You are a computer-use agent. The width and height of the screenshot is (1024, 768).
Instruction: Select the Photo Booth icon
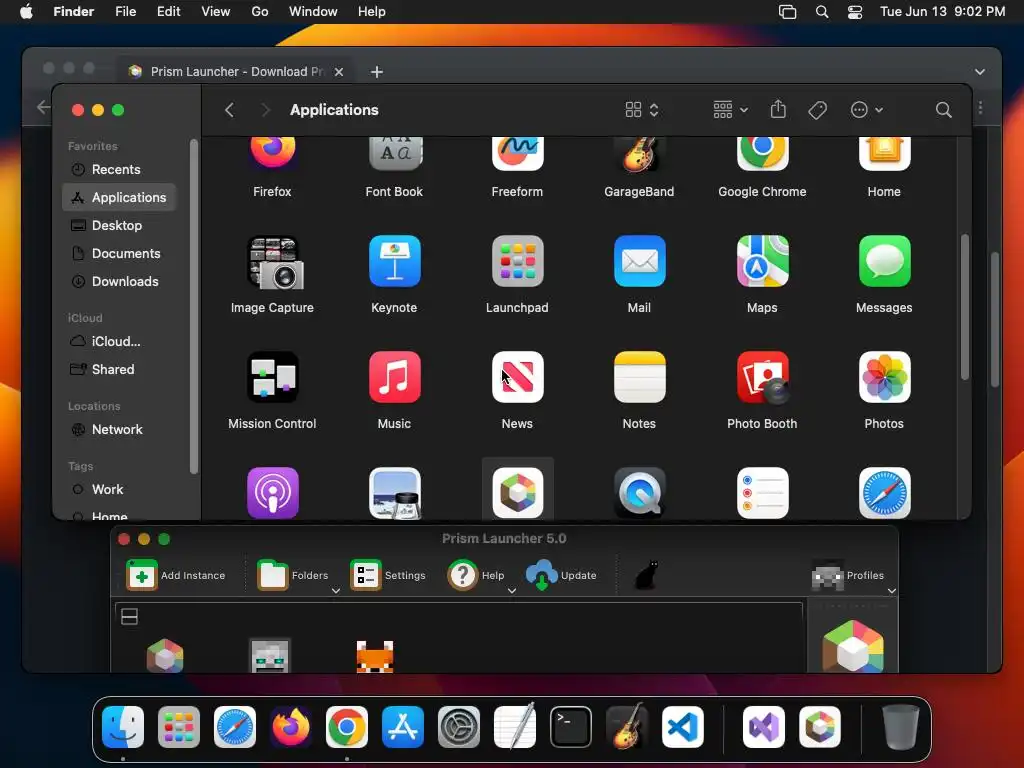(x=762, y=377)
